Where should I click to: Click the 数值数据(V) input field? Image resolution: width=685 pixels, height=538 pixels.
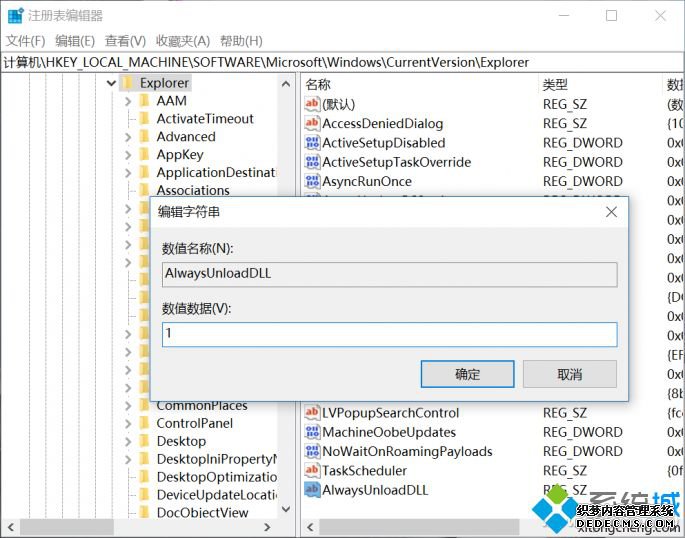pos(389,335)
